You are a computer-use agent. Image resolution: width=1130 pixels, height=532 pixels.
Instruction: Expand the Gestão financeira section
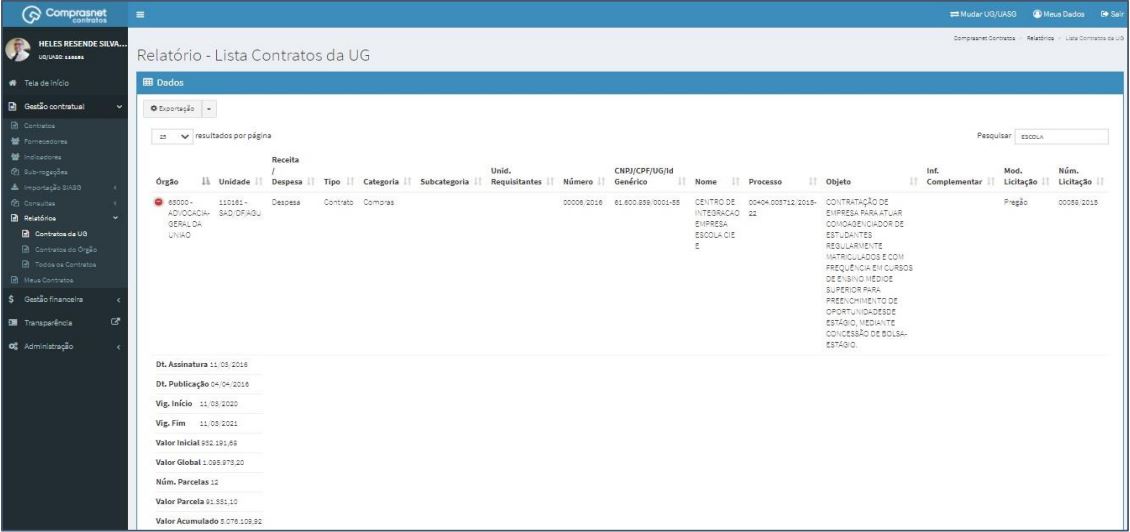point(64,299)
